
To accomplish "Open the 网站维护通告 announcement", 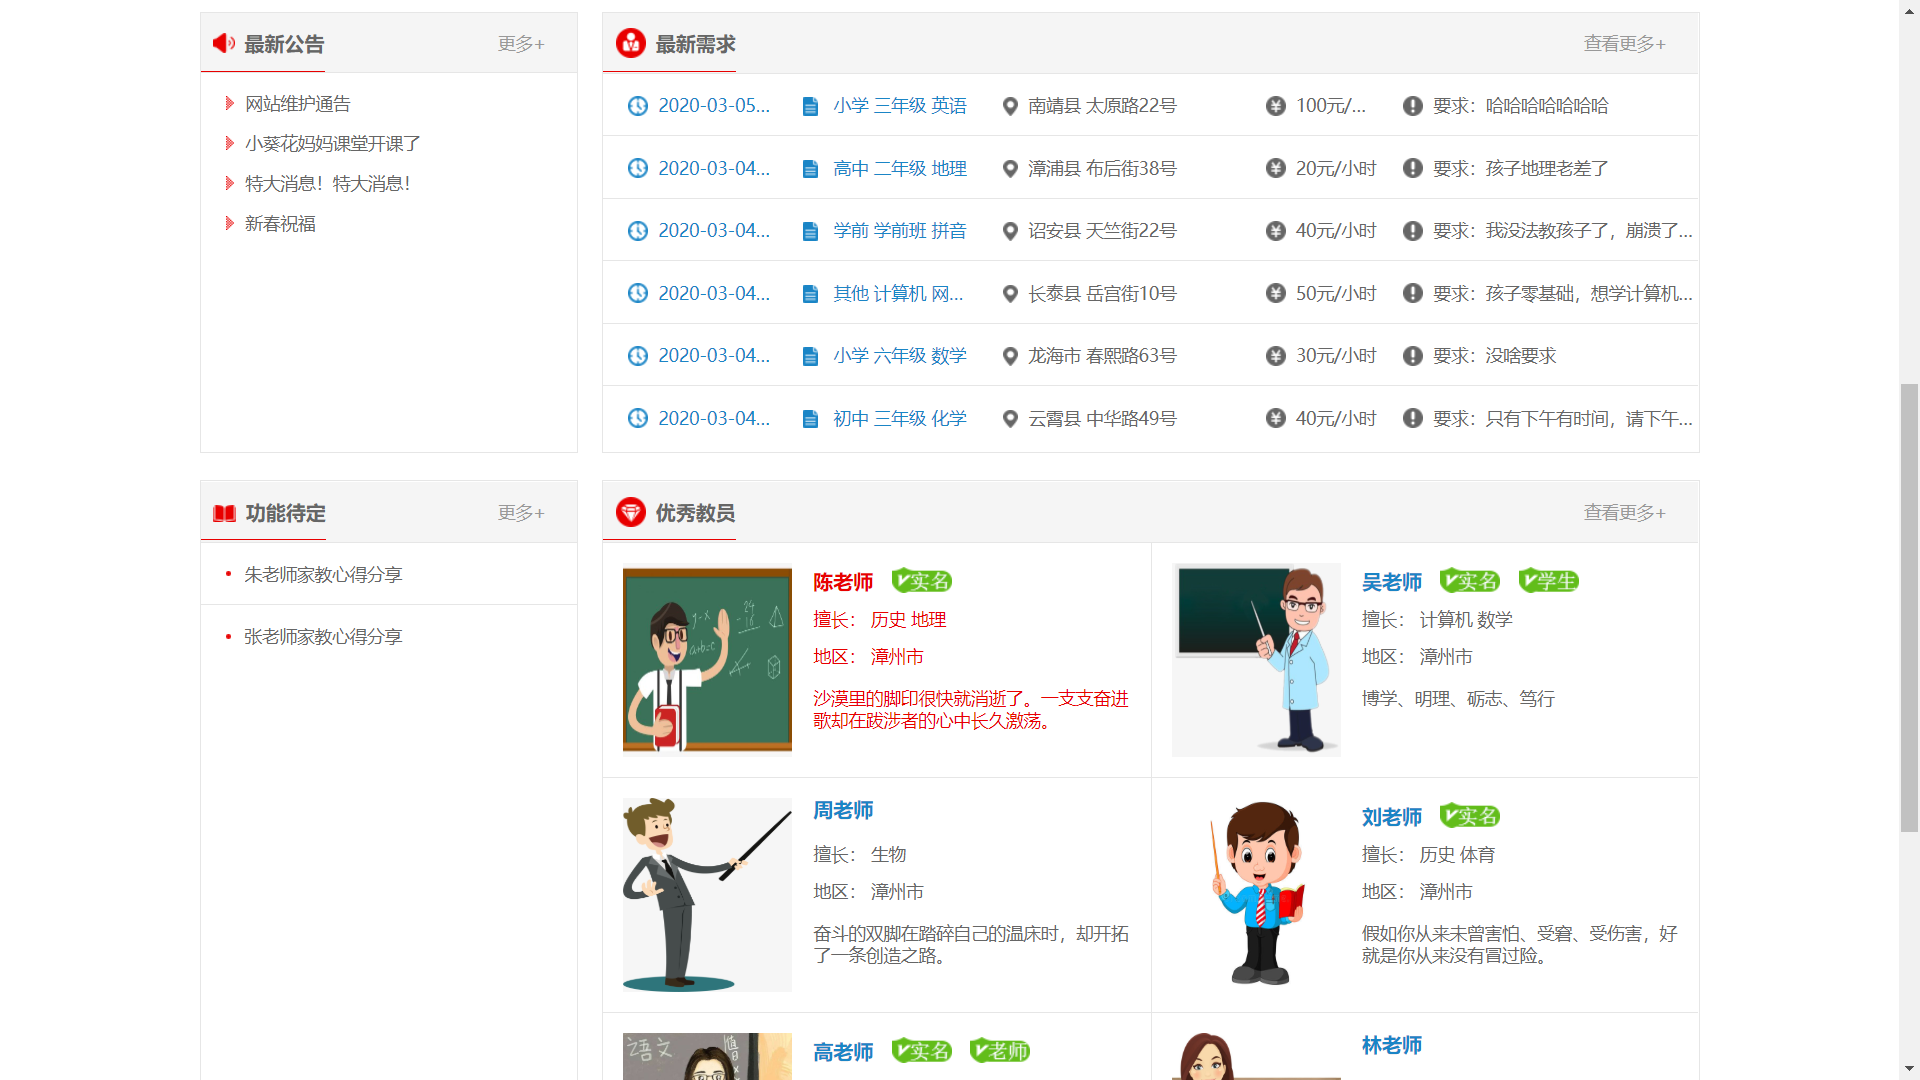I will tap(298, 104).
